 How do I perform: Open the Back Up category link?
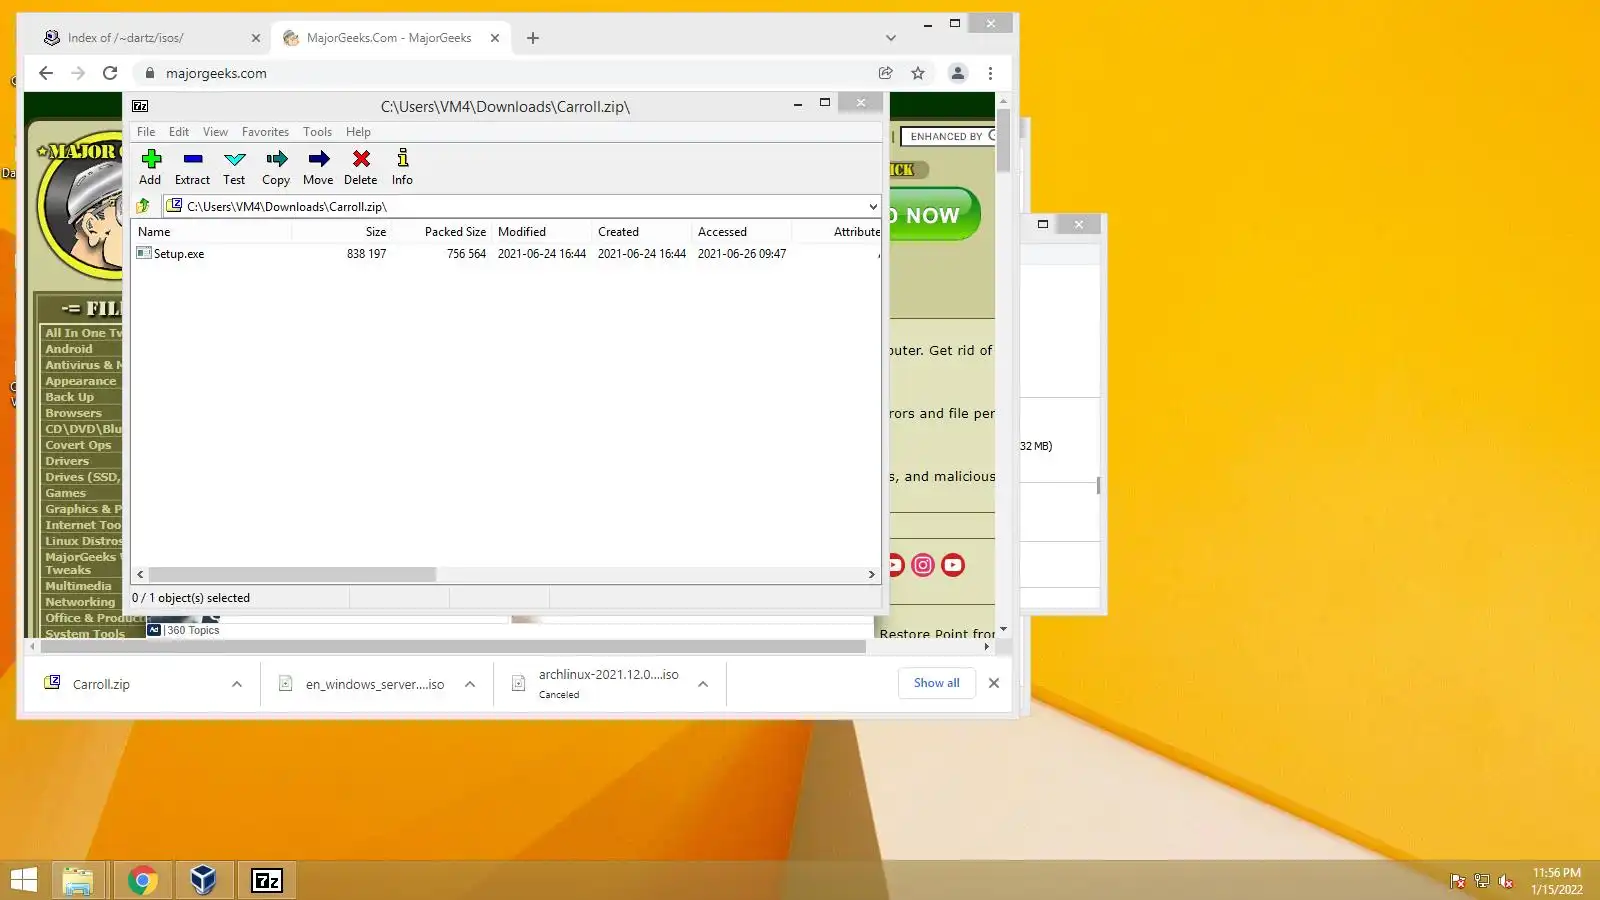(x=69, y=397)
